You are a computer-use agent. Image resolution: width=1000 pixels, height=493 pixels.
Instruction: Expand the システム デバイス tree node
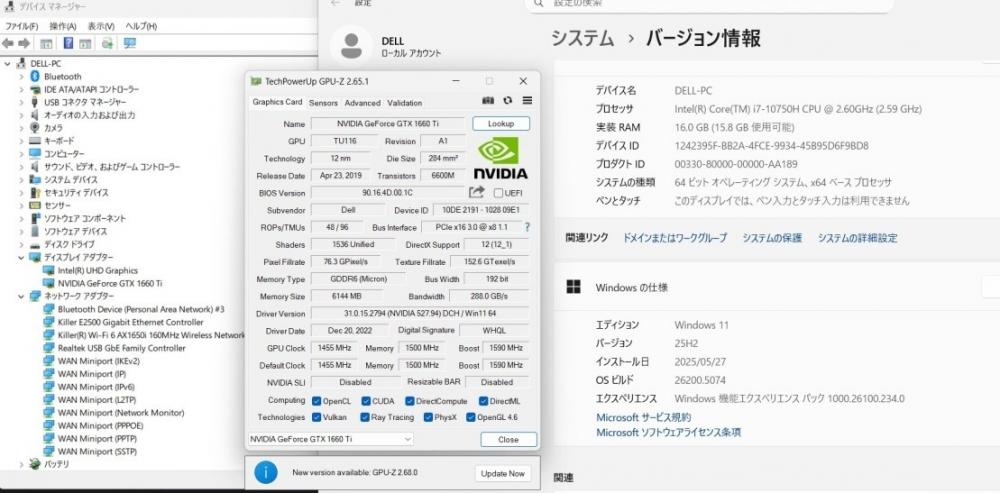pyautogui.click(x=21, y=180)
